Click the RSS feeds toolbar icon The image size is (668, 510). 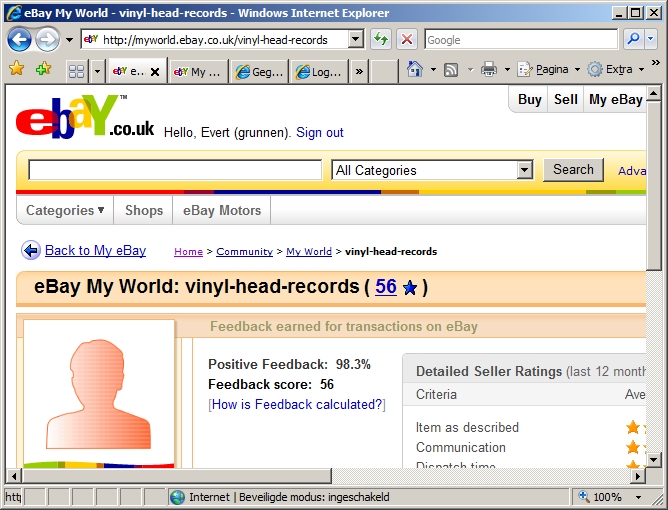pyautogui.click(x=451, y=70)
